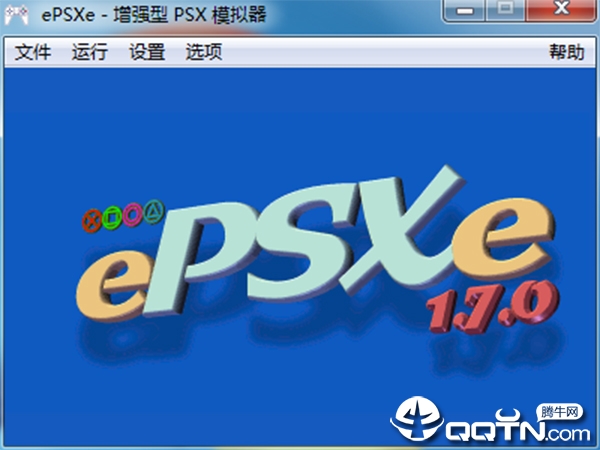Open the 文件 menu
600x450 pixels.
point(33,52)
